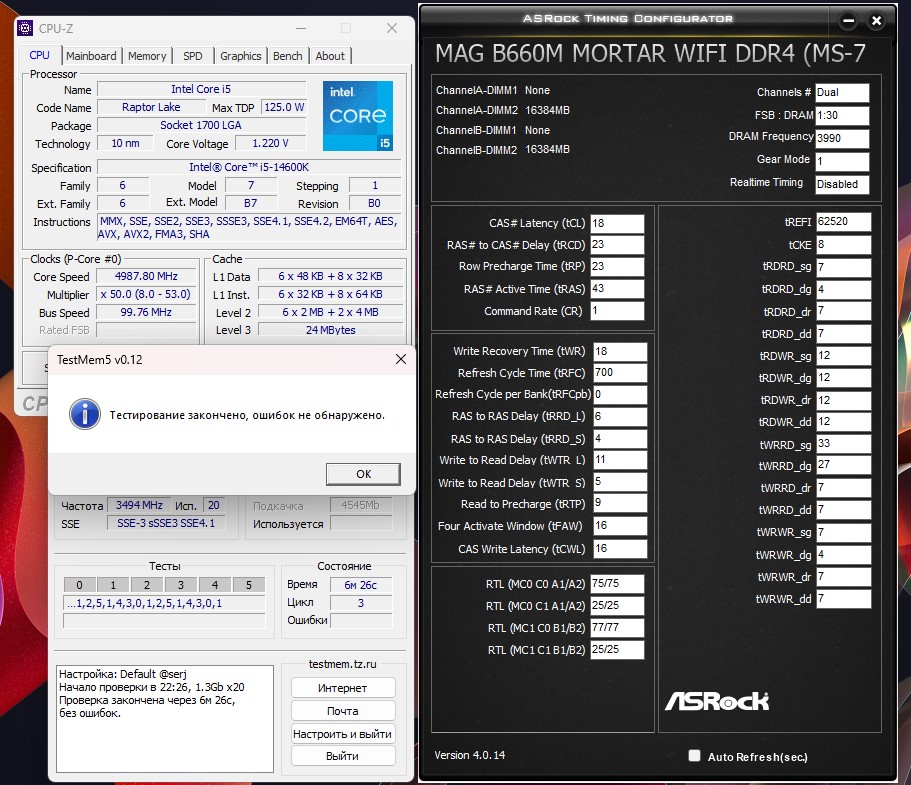Viewport: 911px width, 785px height.
Task: Click the Row Precharge Time (tRP) field
Action: [x=617, y=267]
